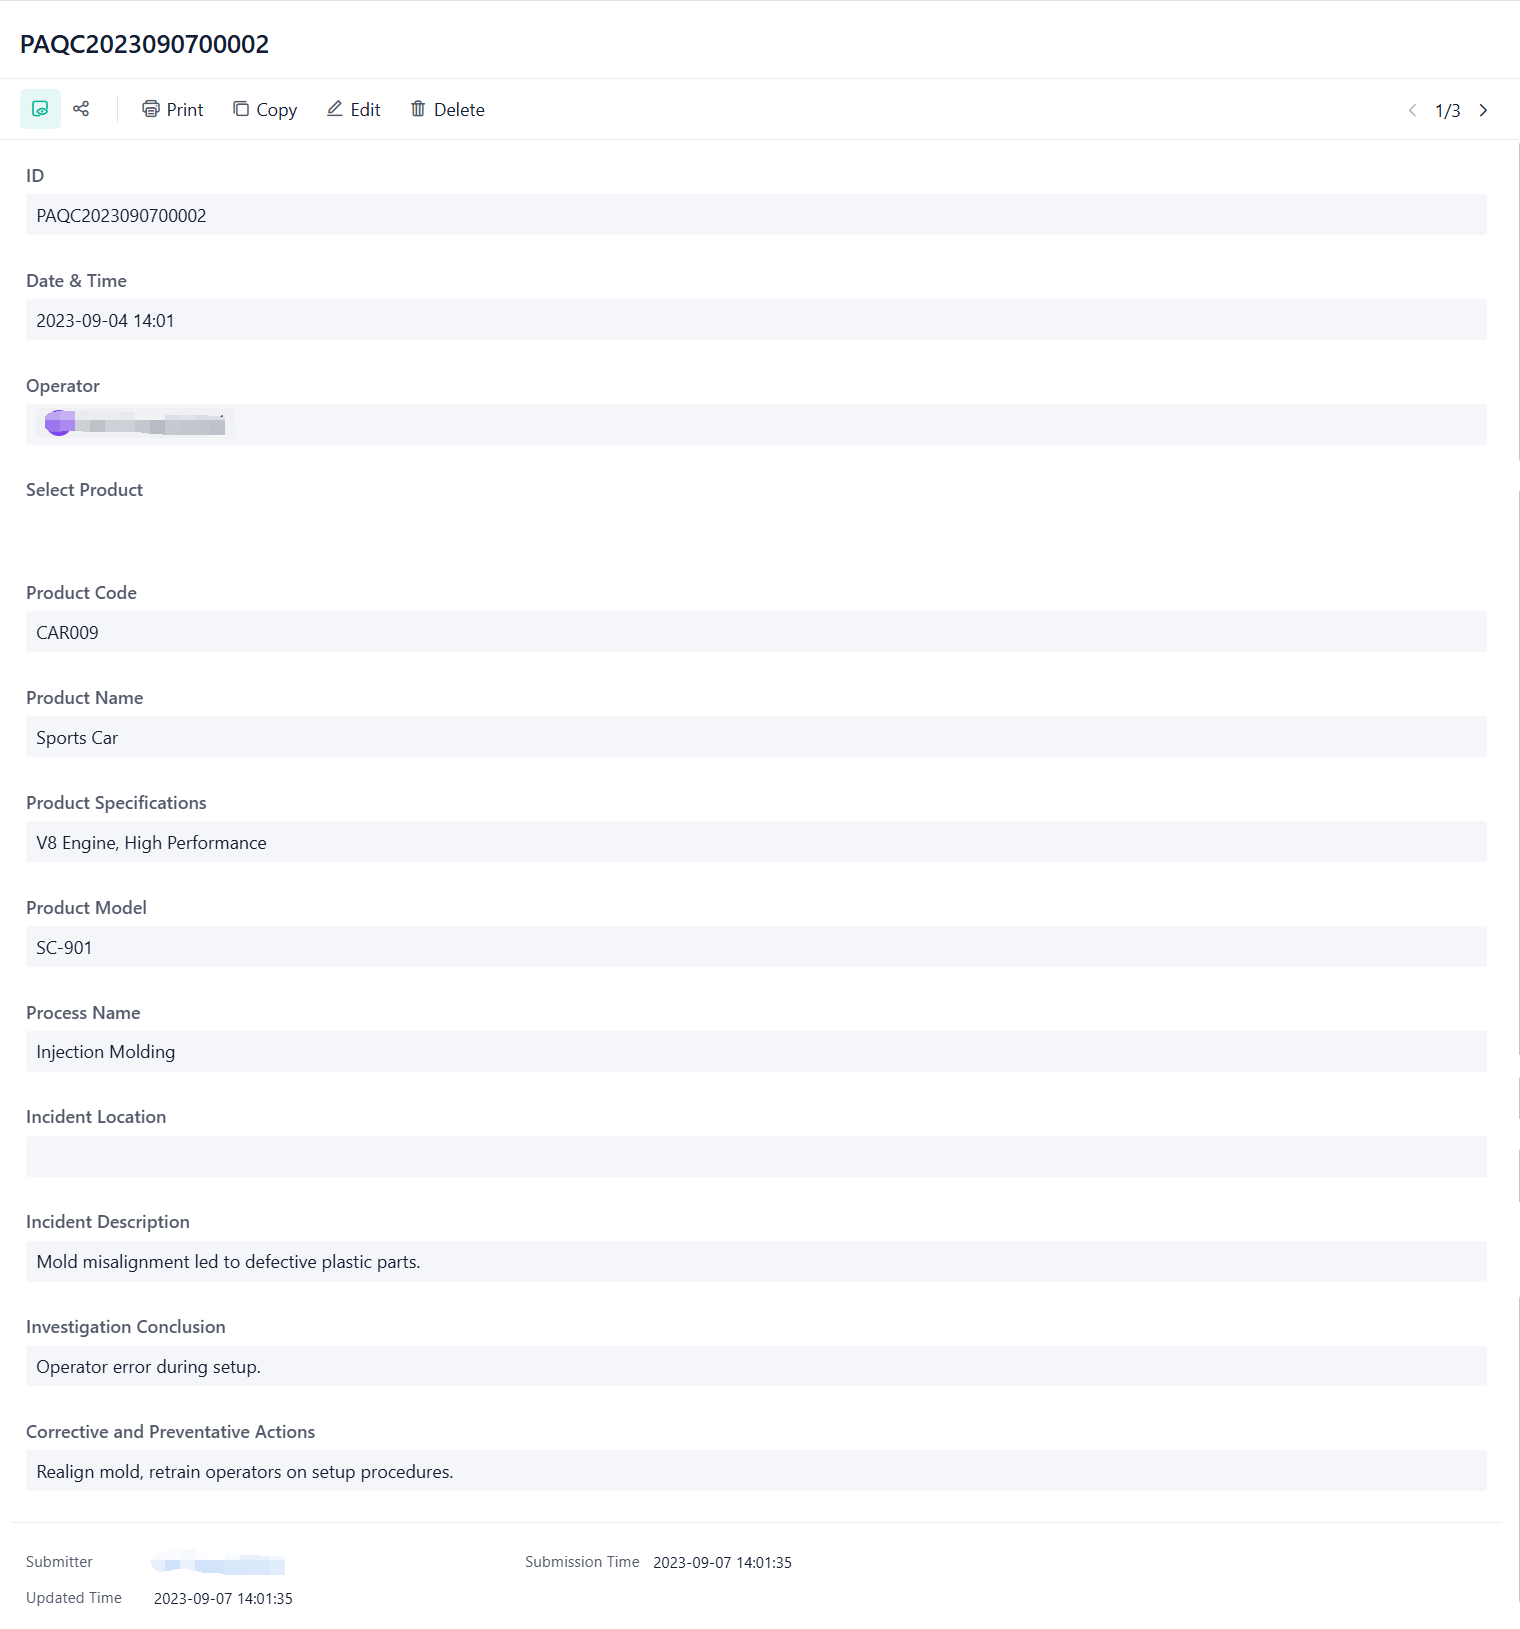Viewport: 1520px width, 1629px height.
Task: Click the empty Incident Location field
Action: (x=755, y=1157)
